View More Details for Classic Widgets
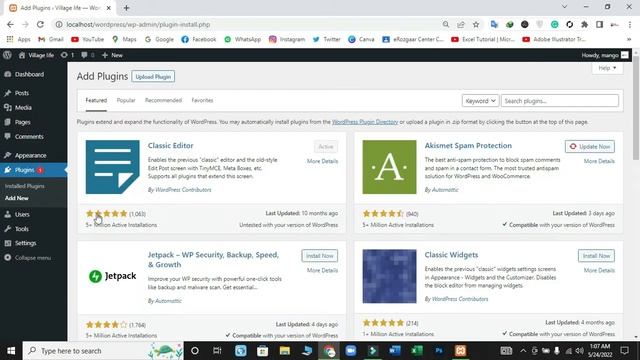The image size is (640, 360). 599,271
